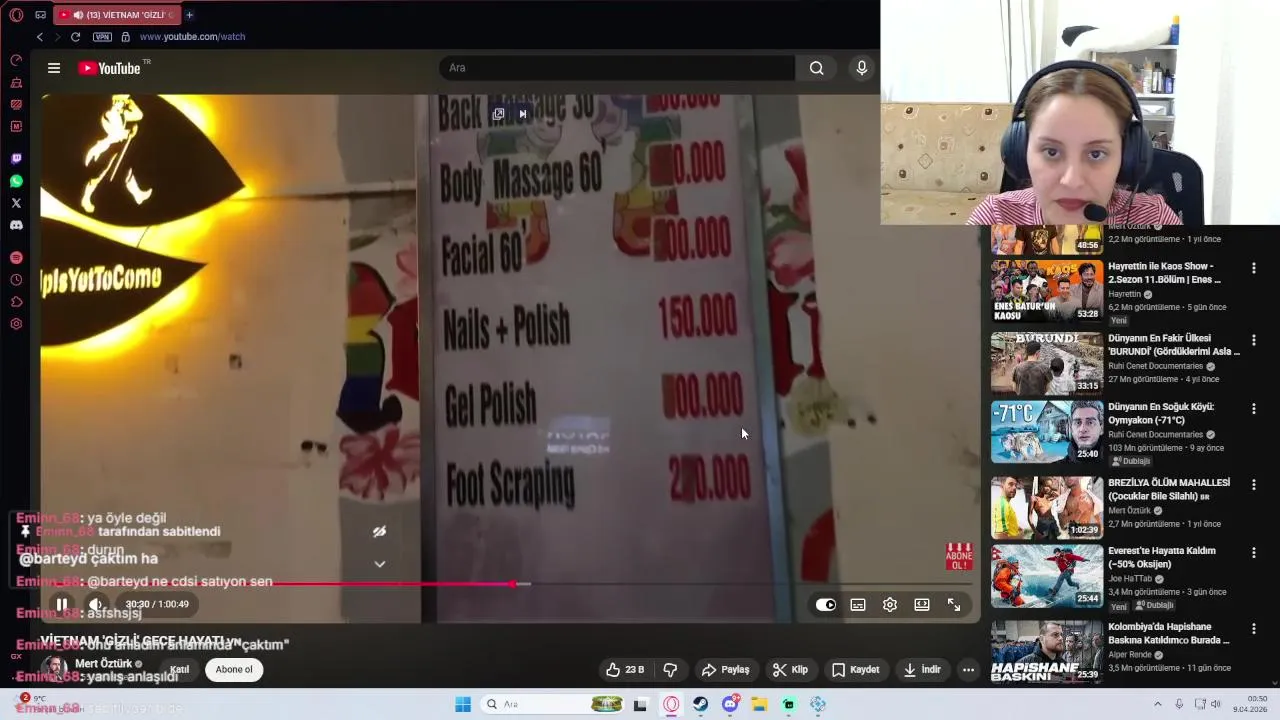
Task: Open Discord from the browser sidebar
Action: click(x=16, y=225)
